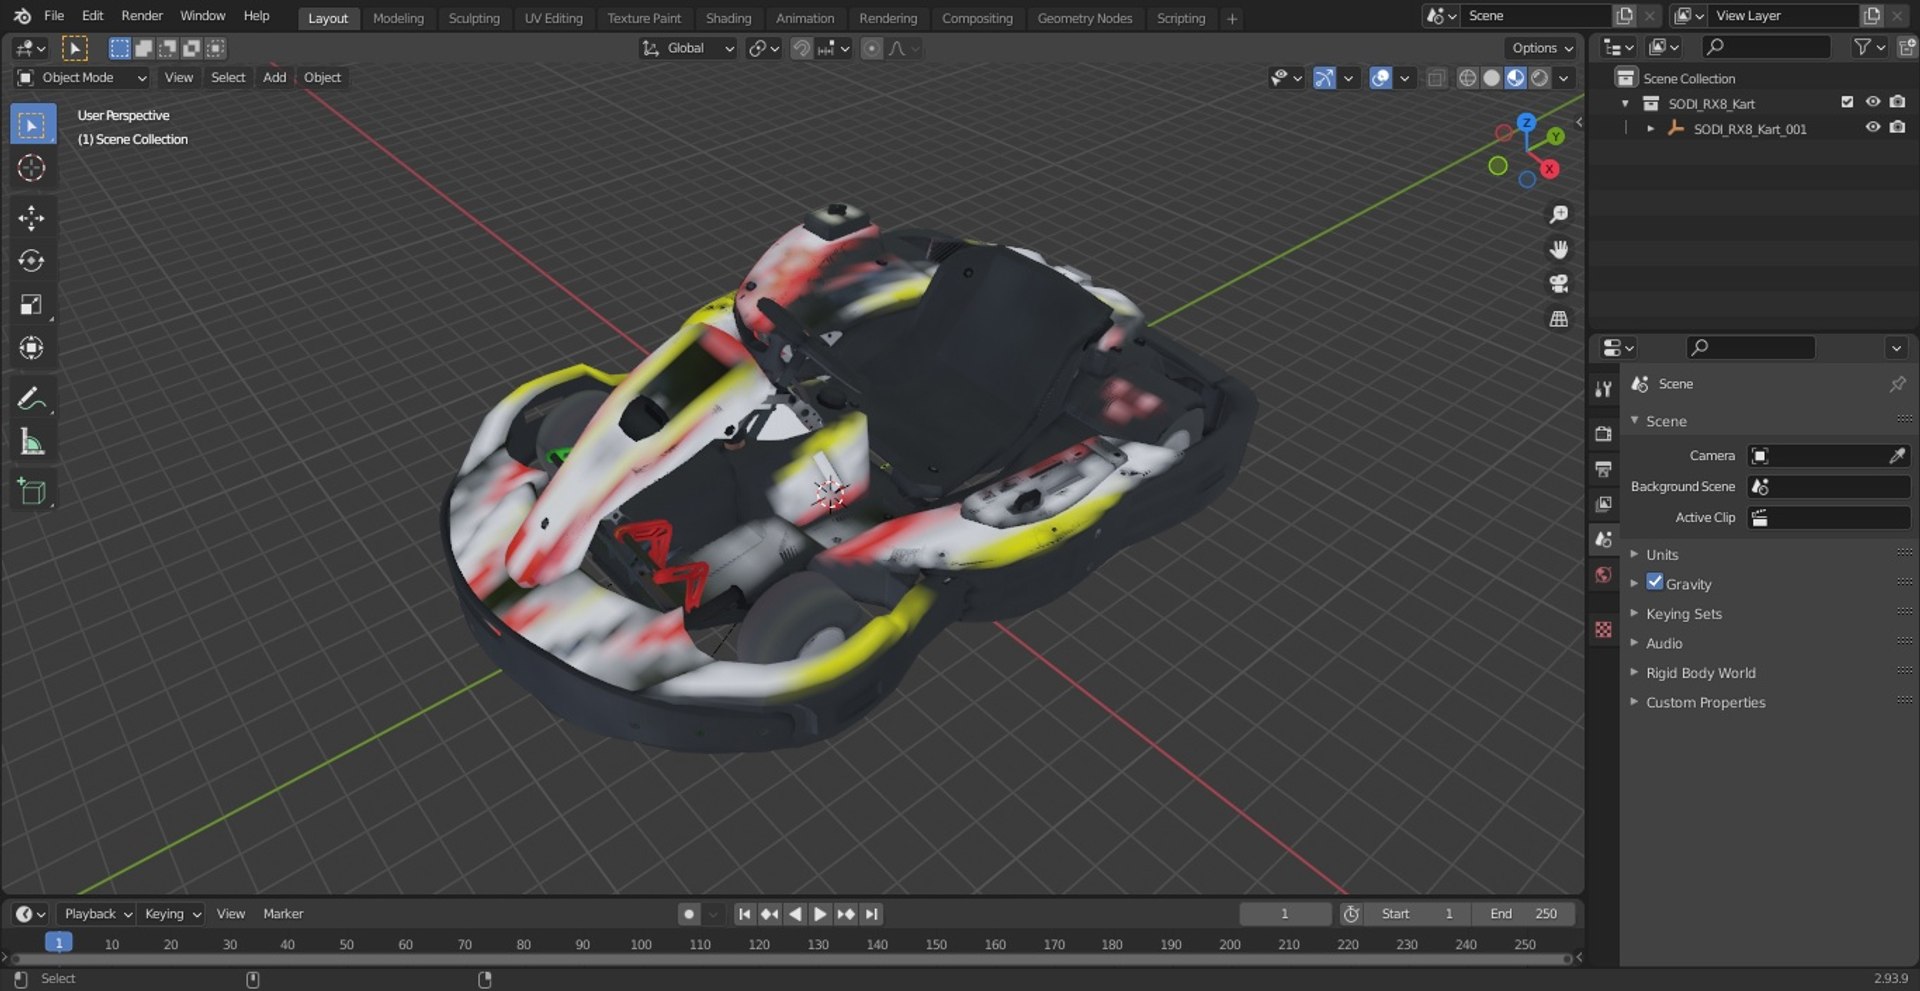Activate the Rotate tool
The width and height of the screenshot is (1920, 991).
pos(31,261)
